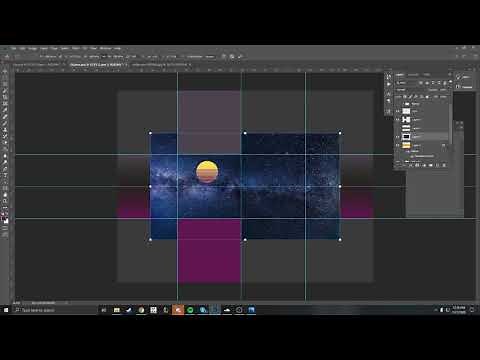The image size is (480, 360).
Task: Switch to the Paths panel tab
Action: click(x=427, y=75)
